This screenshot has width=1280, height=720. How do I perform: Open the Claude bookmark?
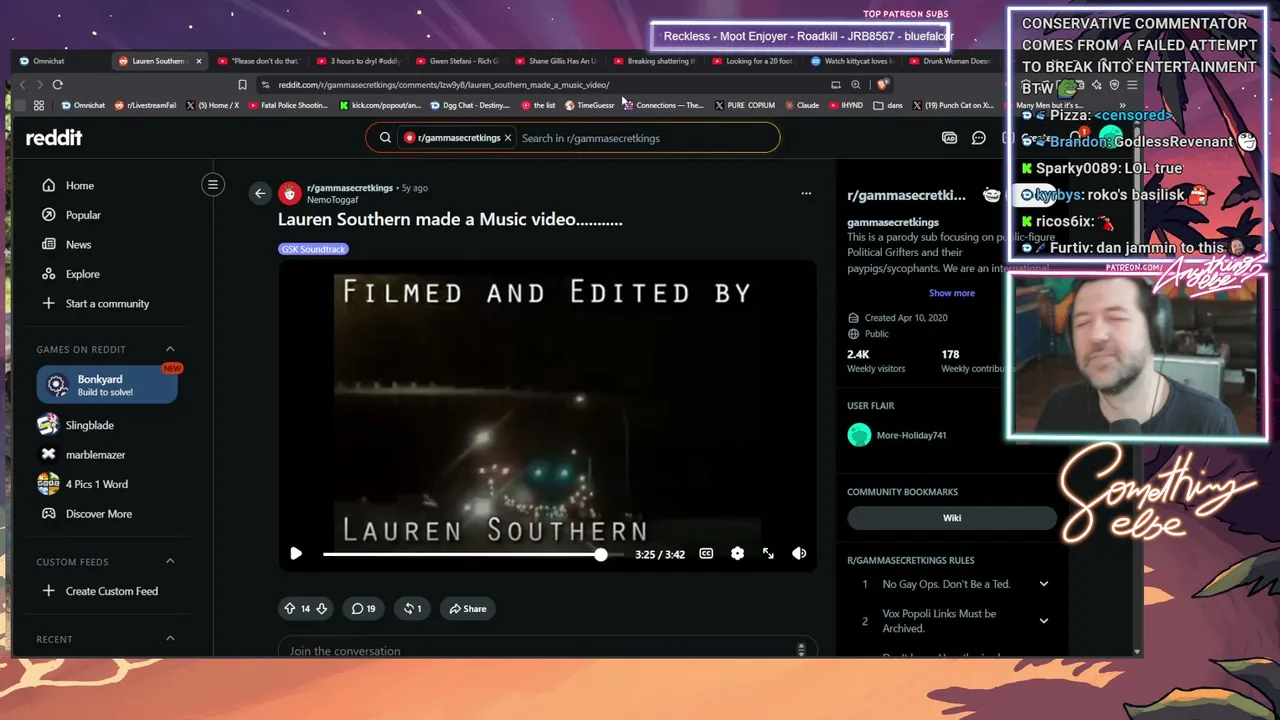click(802, 105)
